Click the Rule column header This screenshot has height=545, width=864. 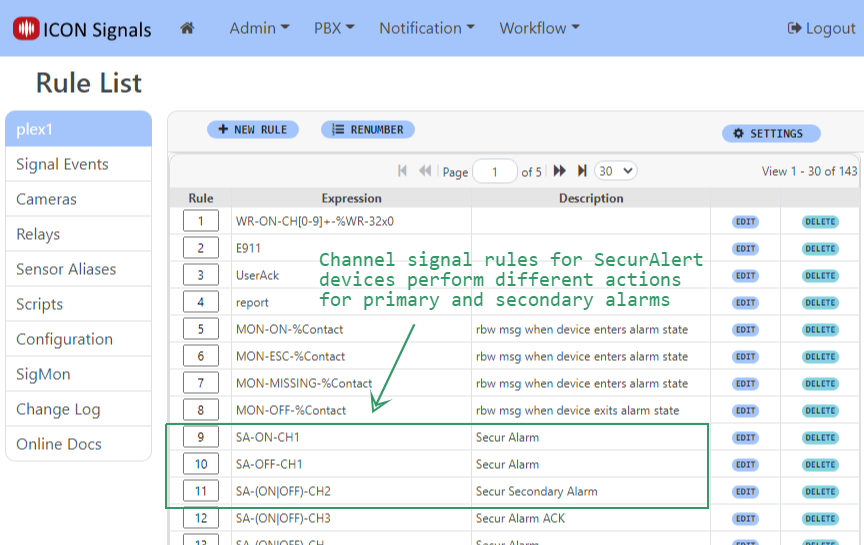click(x=201, y=198)
